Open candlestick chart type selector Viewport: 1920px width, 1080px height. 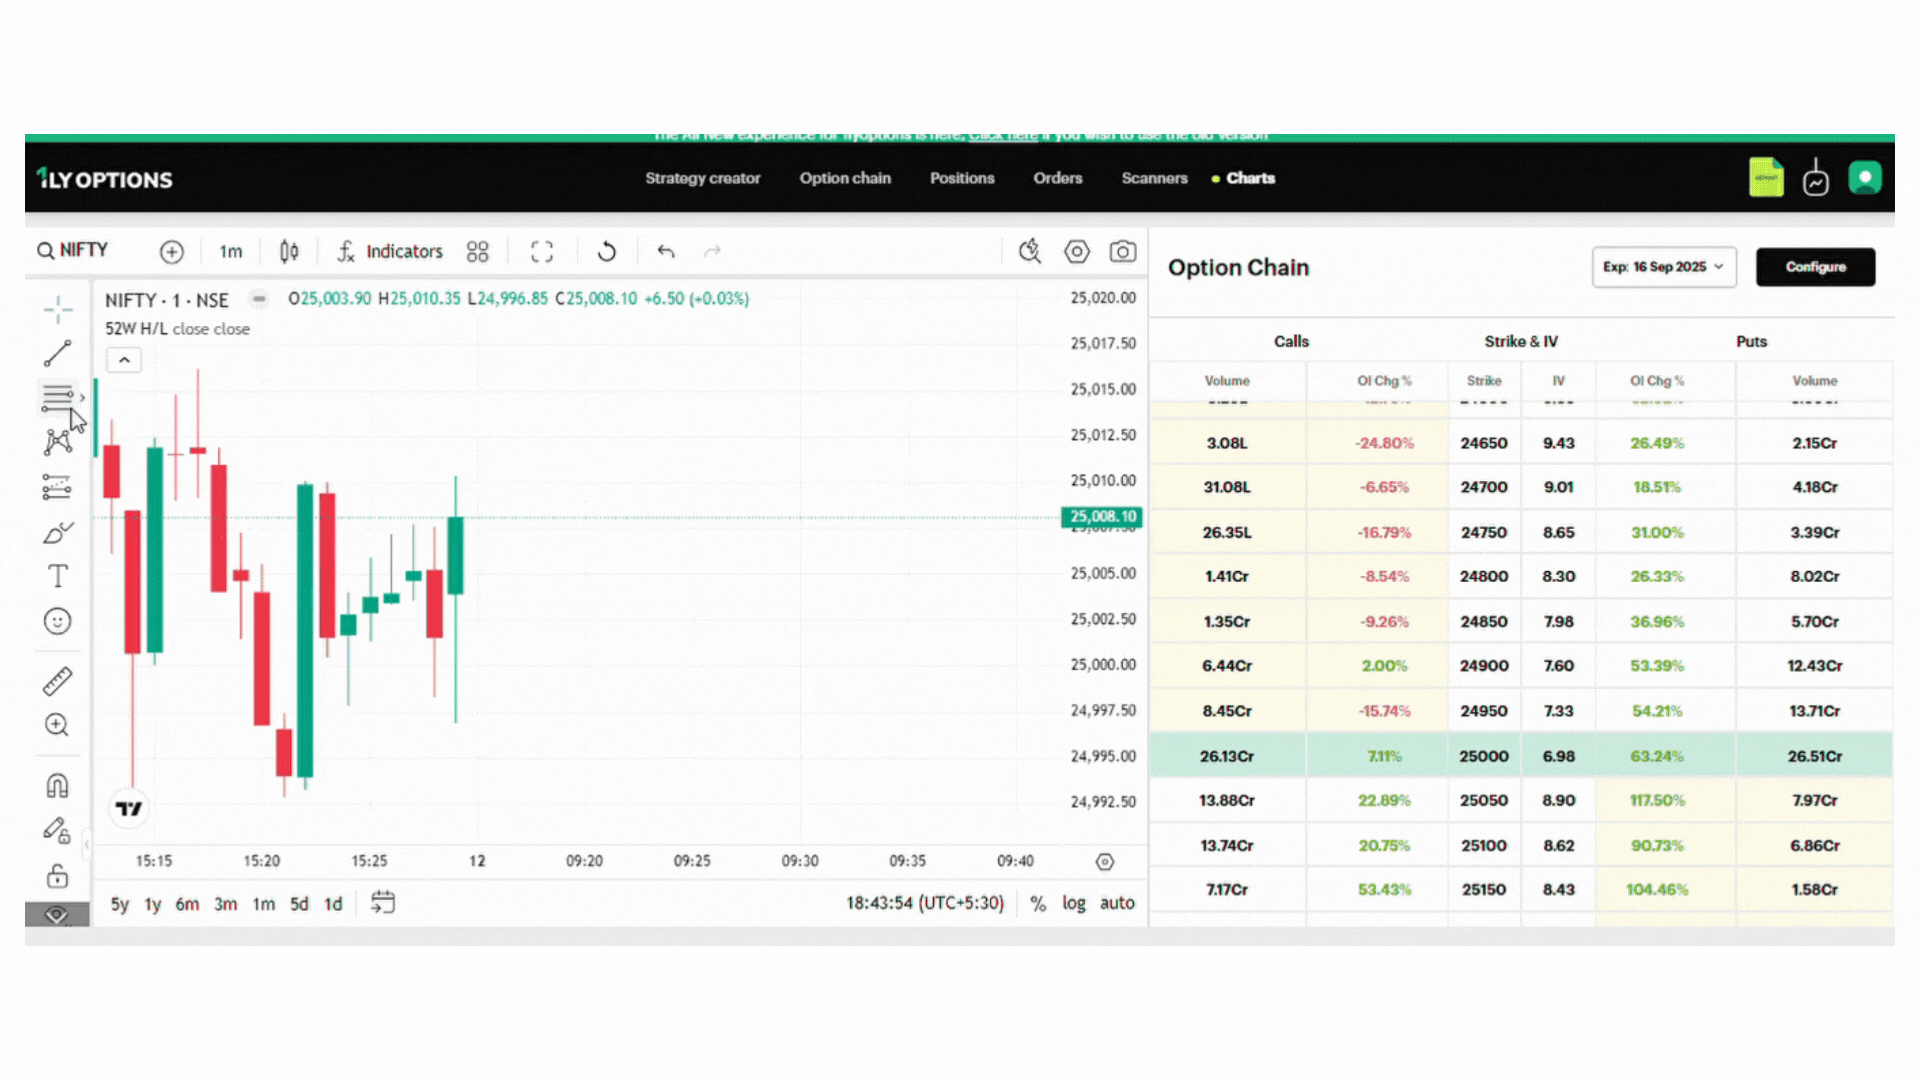click(x=289, y=251)
